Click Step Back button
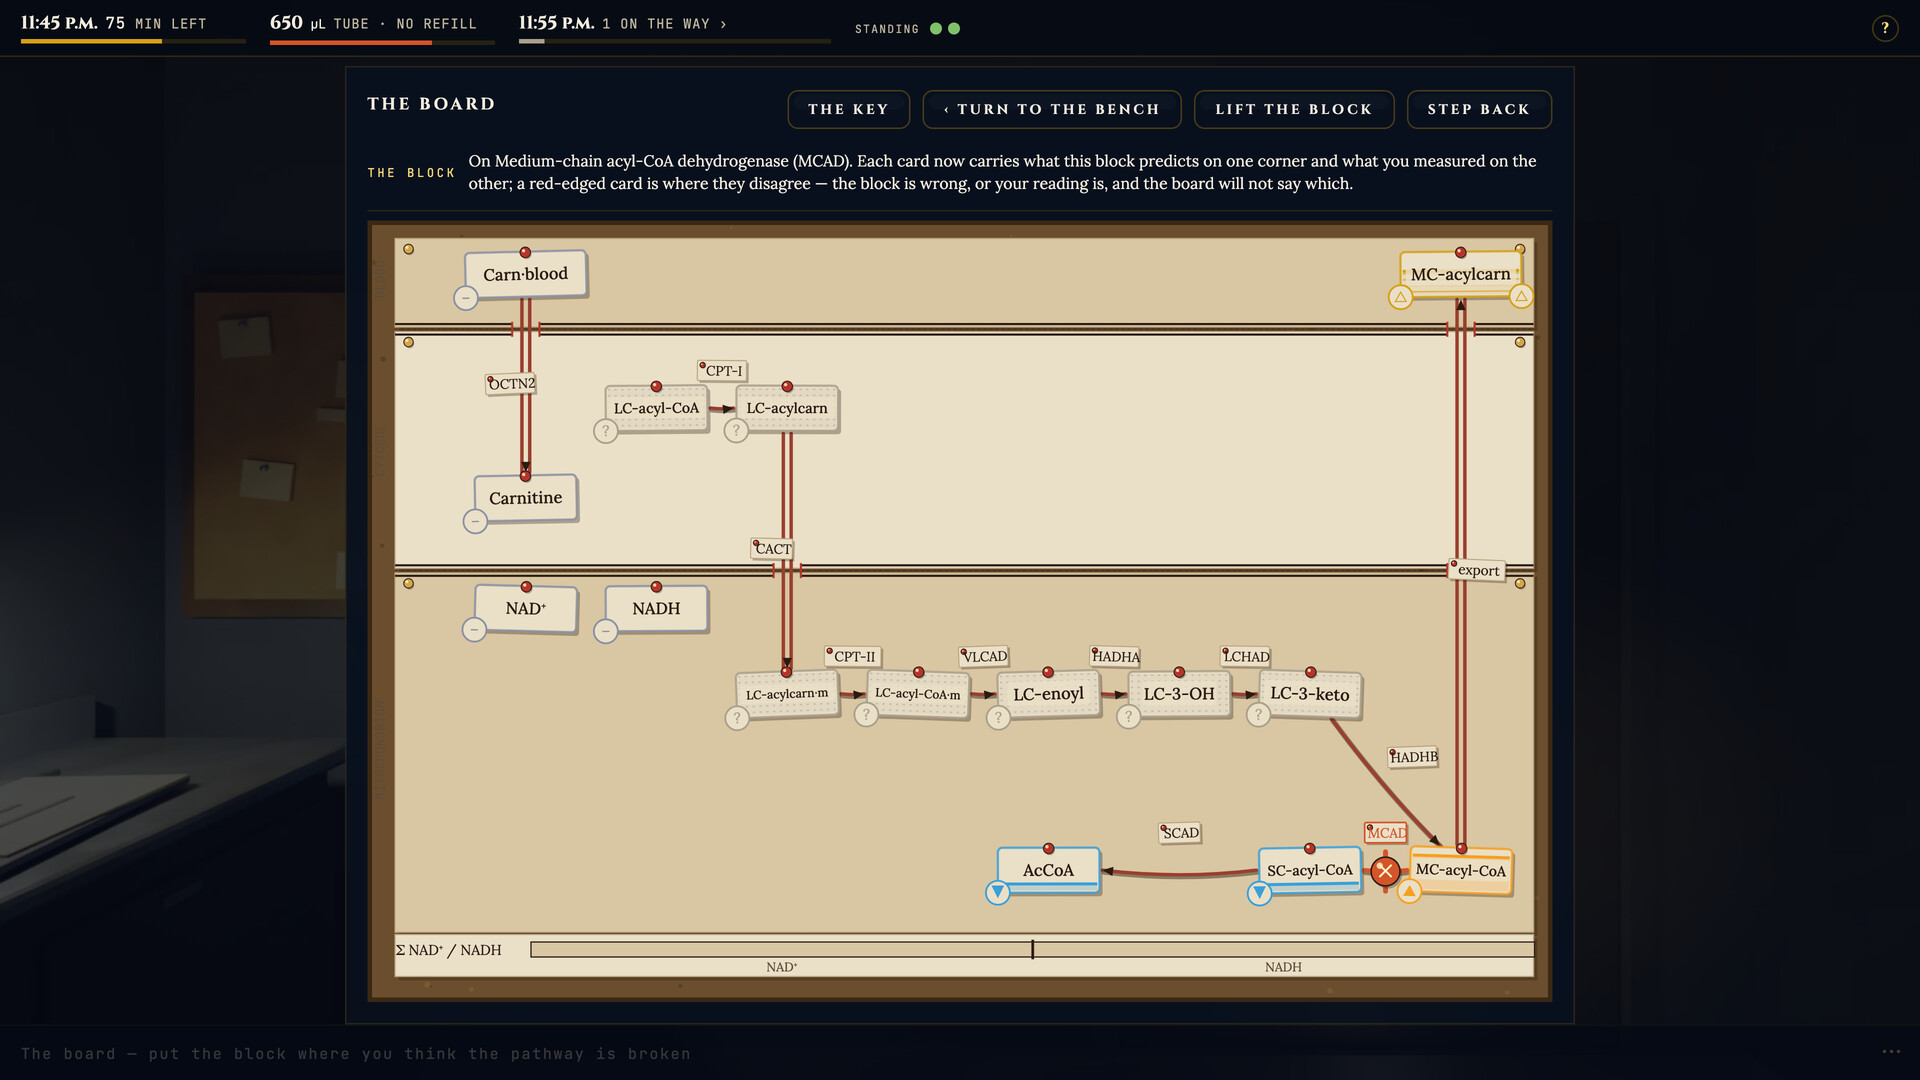 [1479, 109]
